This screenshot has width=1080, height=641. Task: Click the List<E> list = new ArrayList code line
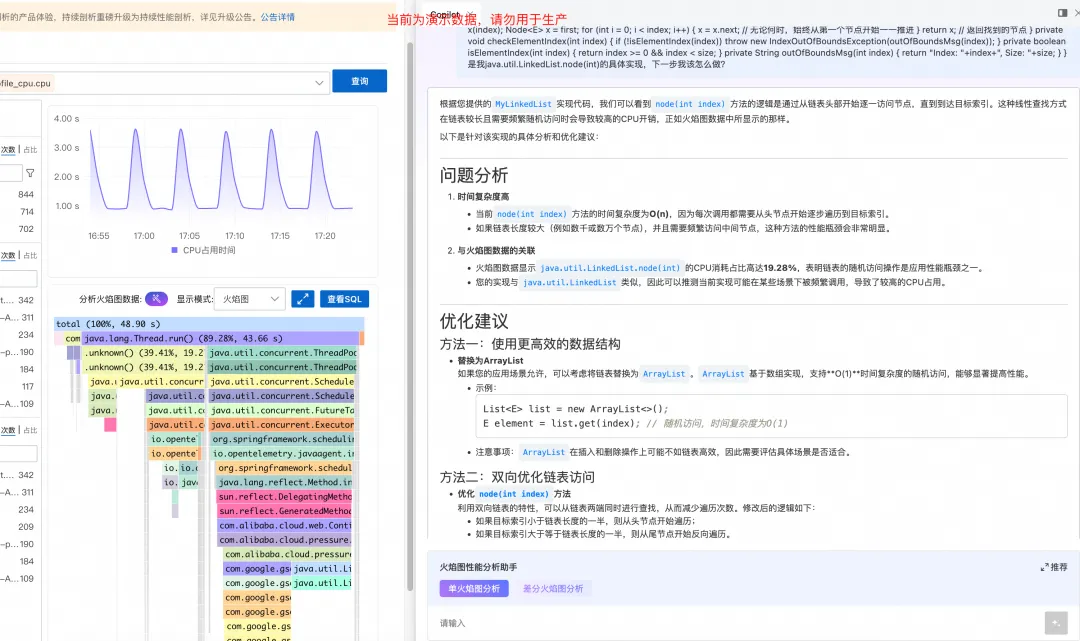(575, 409)
